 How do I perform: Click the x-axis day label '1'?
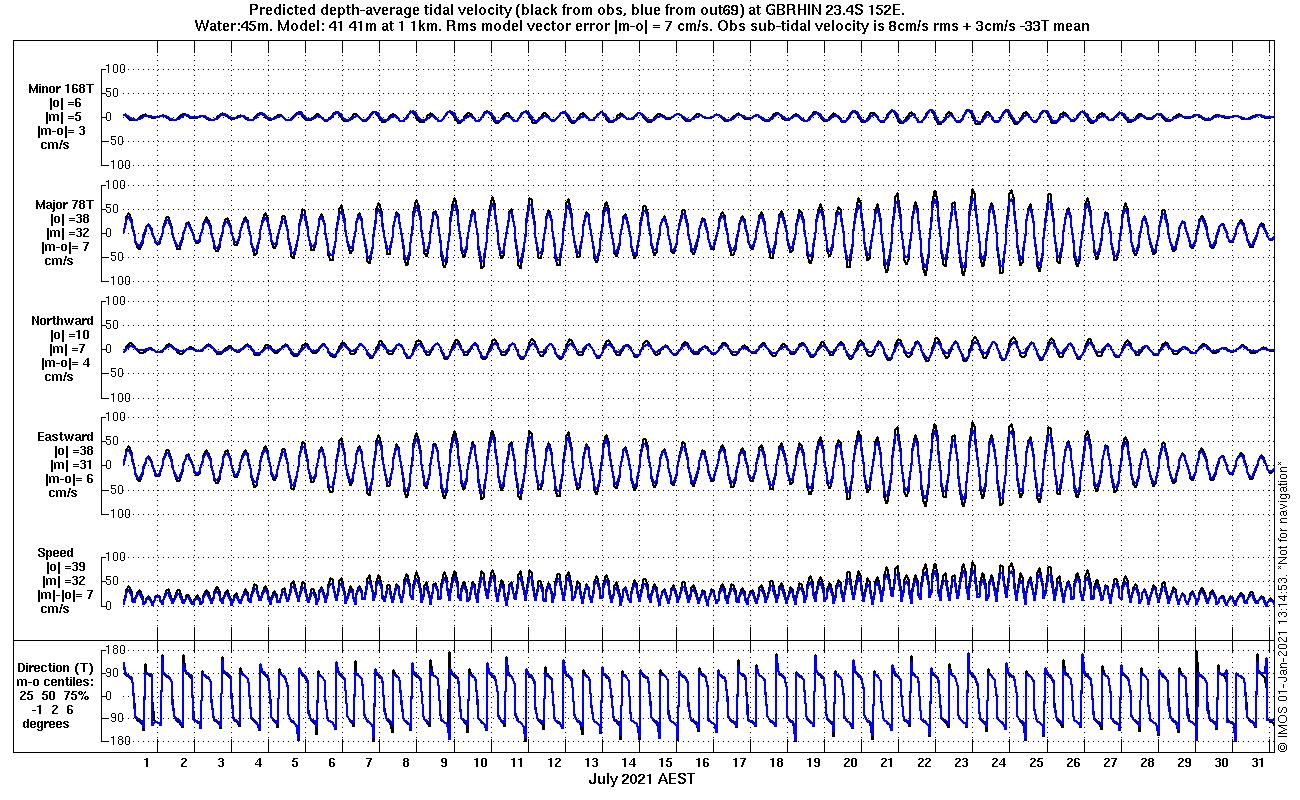[147, 762]
